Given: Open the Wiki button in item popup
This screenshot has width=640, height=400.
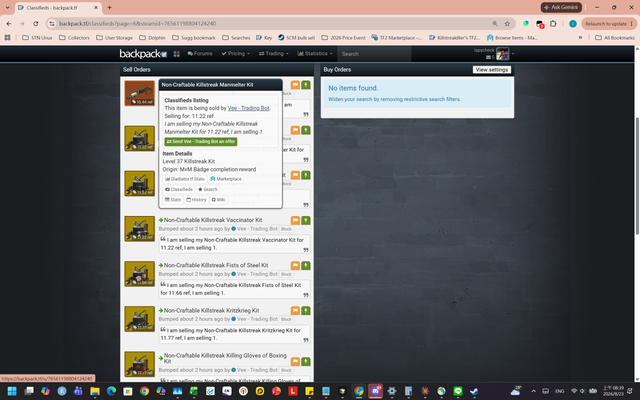Looking at the screenshot, I should pos(218,200).
